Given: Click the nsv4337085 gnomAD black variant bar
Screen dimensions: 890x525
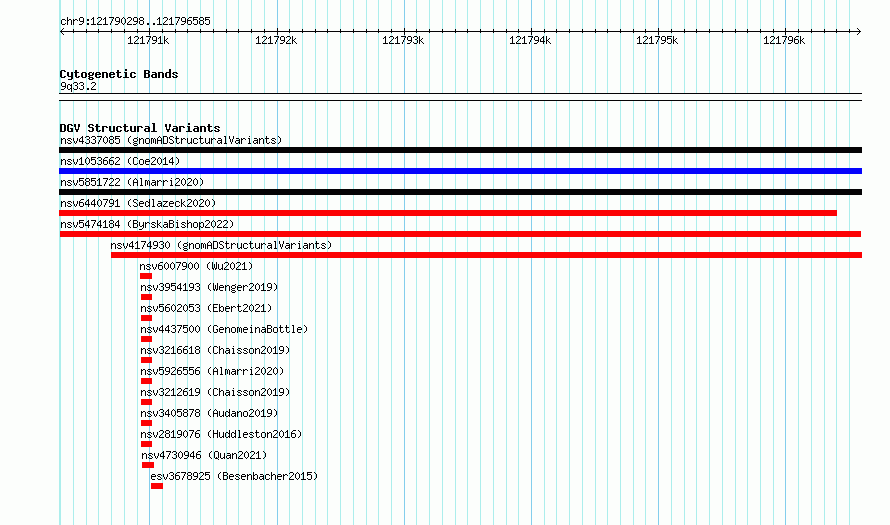Looking at the screenshot, I should (x=460, y=150).
